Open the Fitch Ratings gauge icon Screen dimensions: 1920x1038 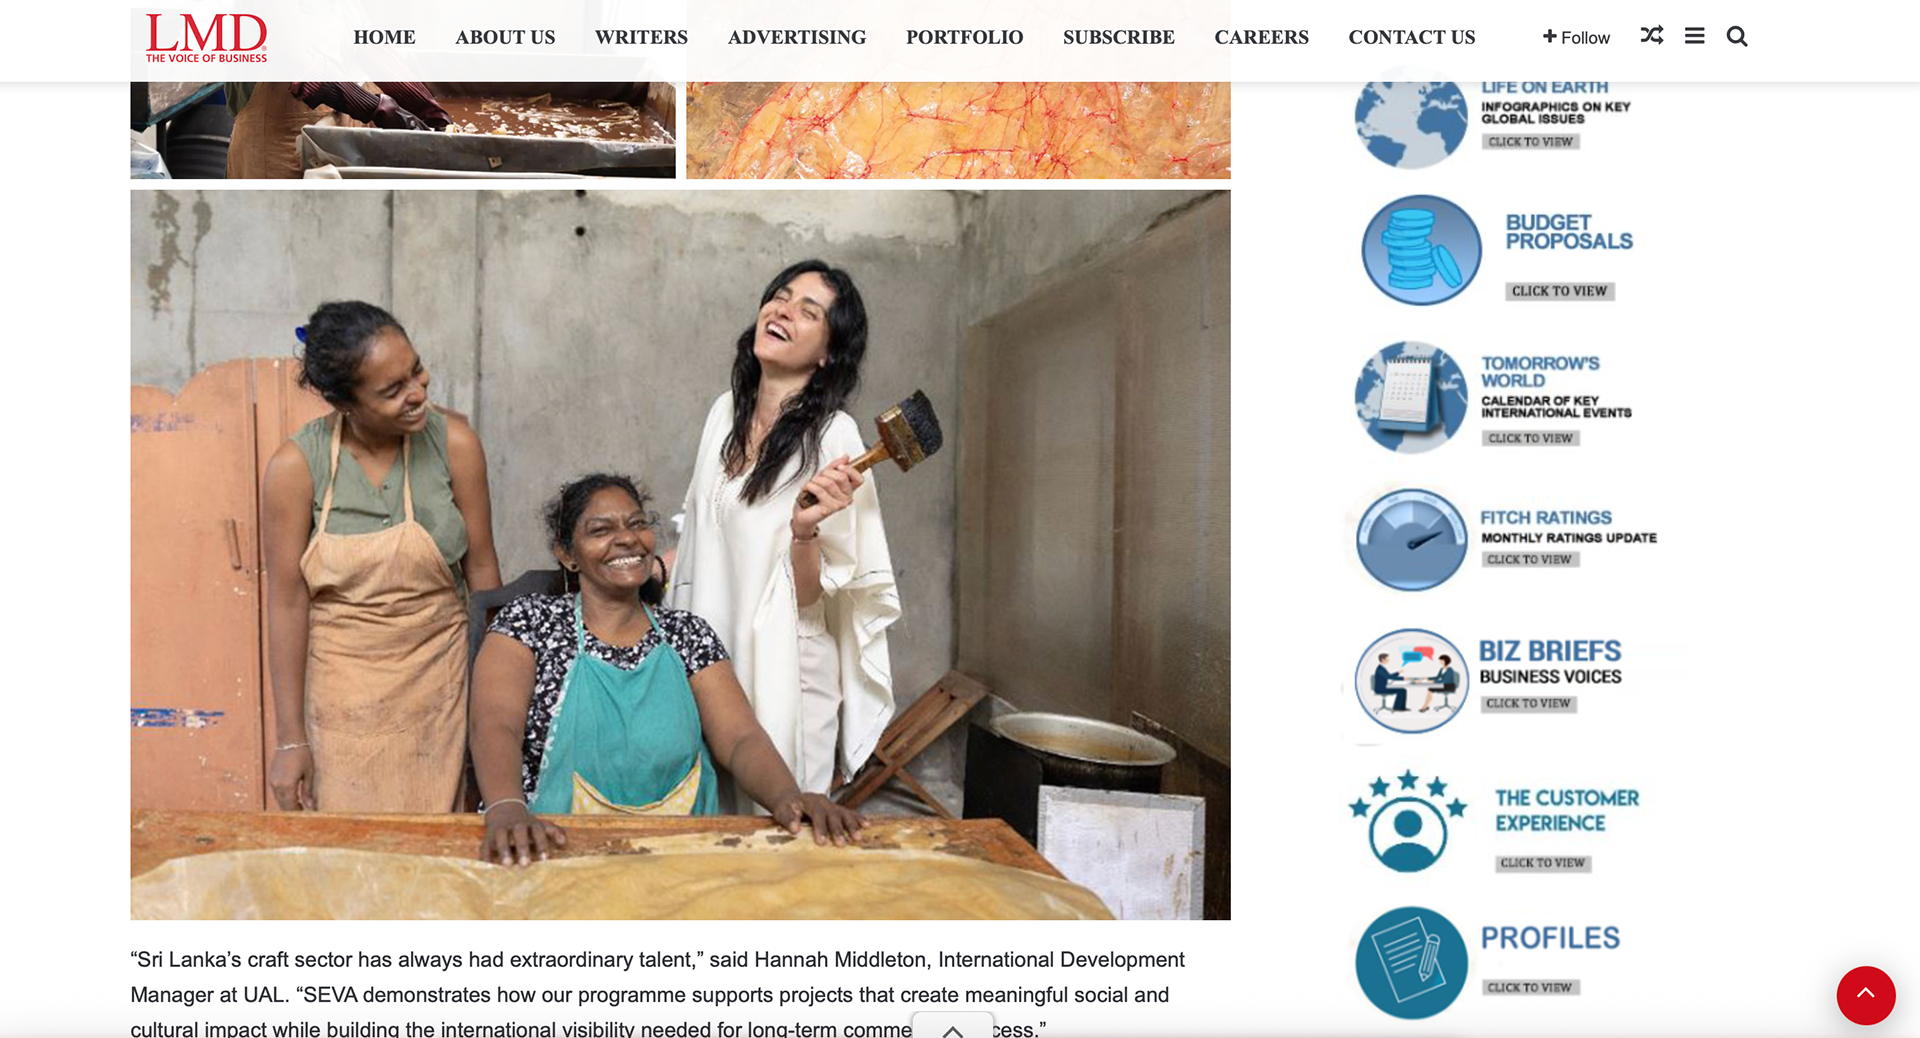tap(1411, 539)
